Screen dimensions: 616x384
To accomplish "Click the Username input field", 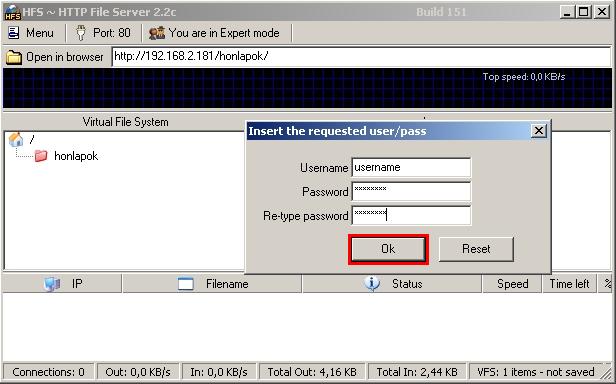I will [411, 168].
